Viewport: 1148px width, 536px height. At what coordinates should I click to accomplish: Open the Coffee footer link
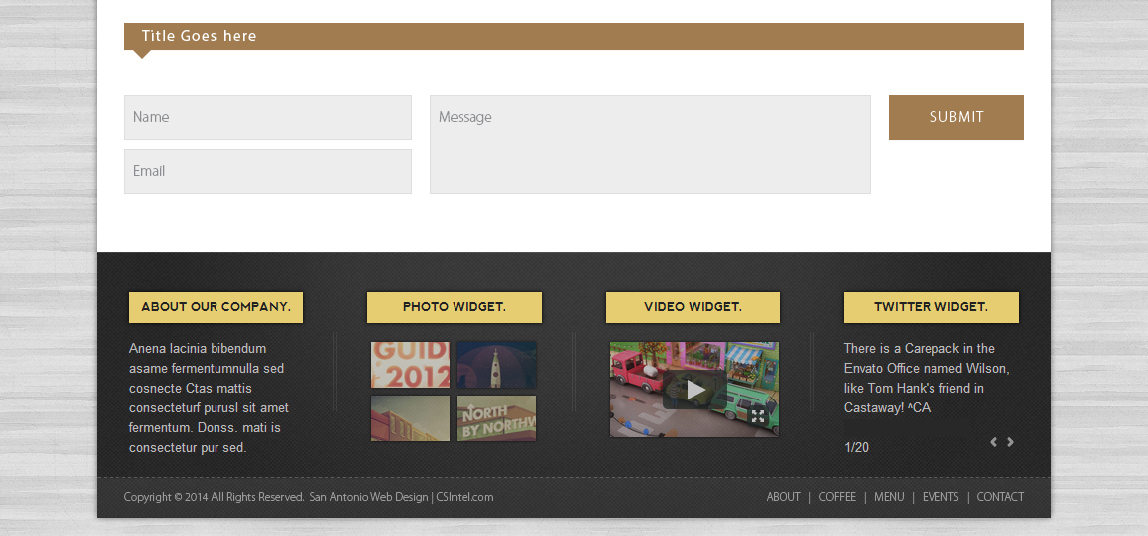tap(837, 497)
